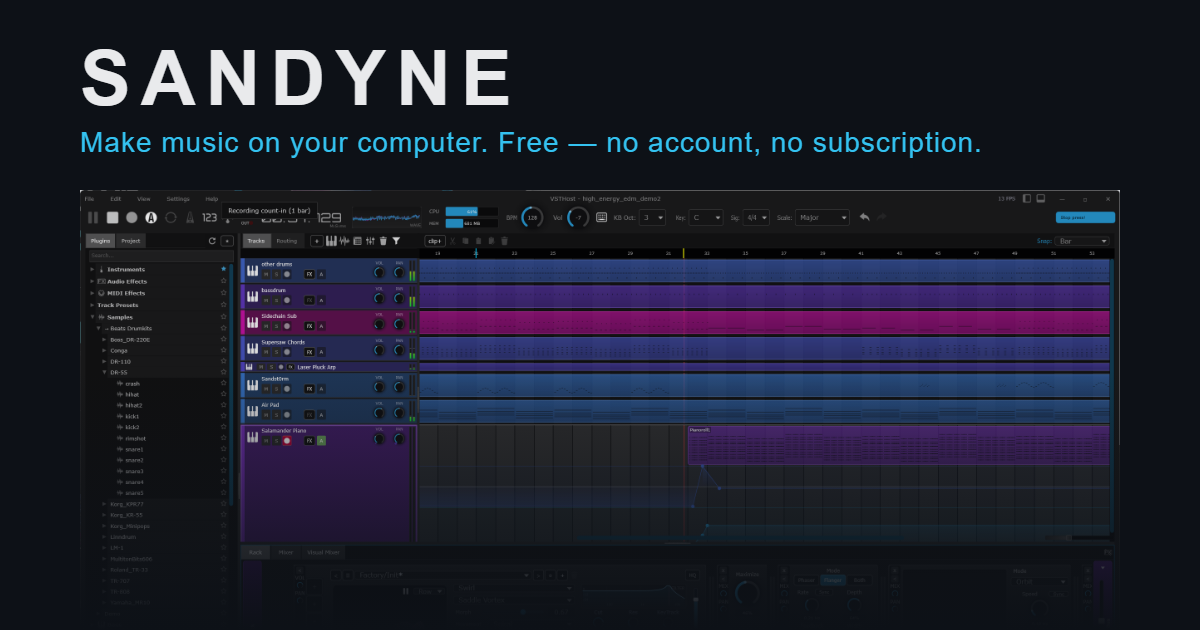Image resolution: width=1200 pixels, height=630 pixels.
Task: Click the undo arrow icon
Action: [x=865, y=217]
